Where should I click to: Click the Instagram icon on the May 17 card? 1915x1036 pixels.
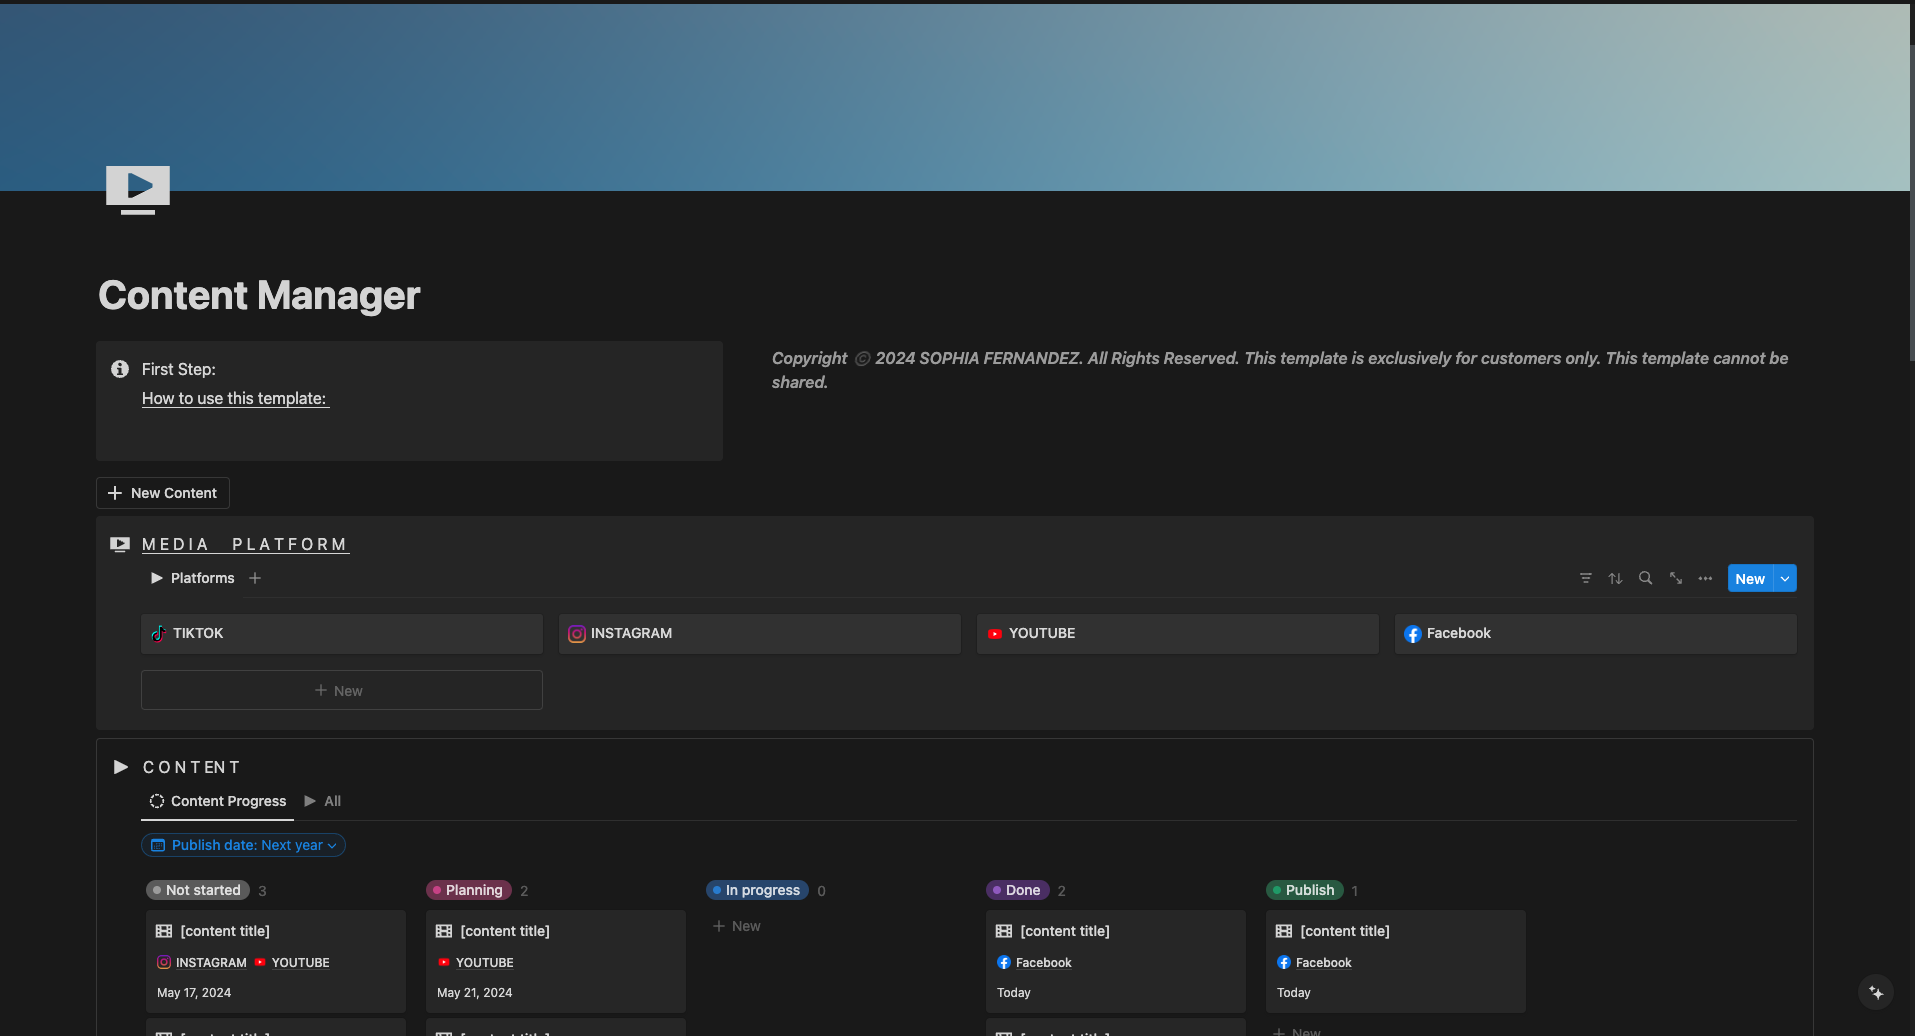[163, 962]
